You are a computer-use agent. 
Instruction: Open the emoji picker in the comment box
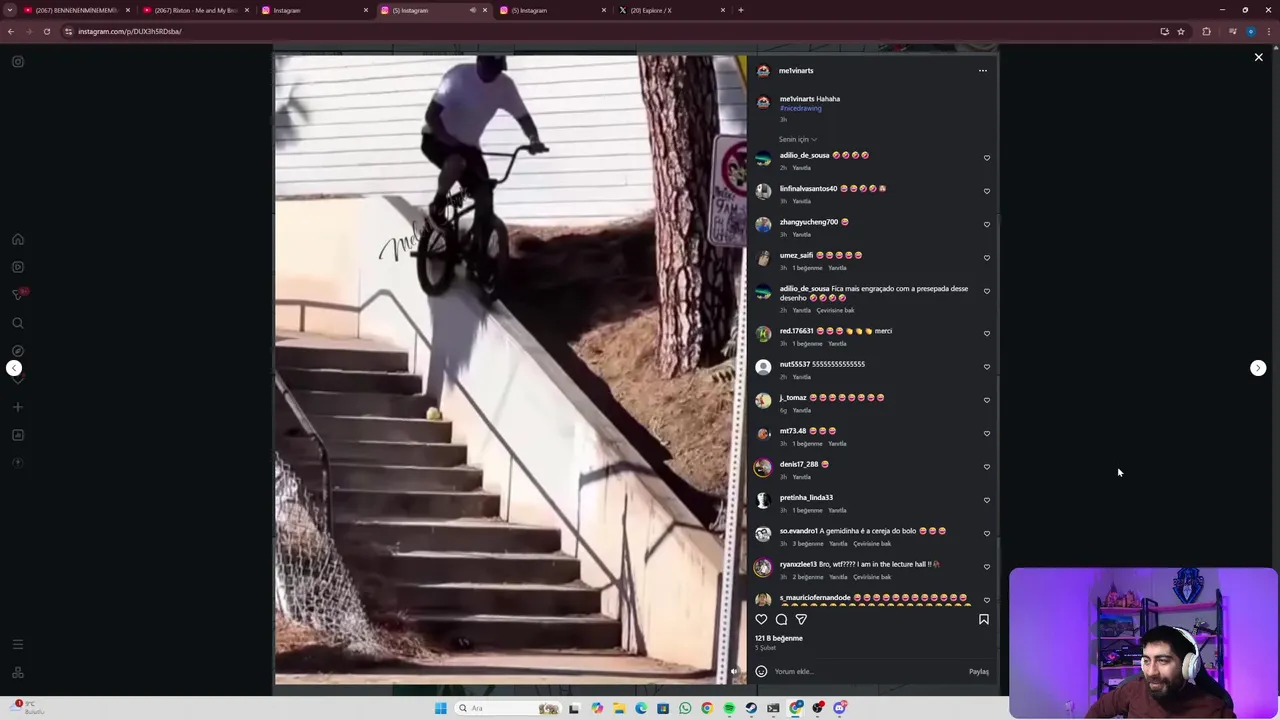[x=761, y=671]
